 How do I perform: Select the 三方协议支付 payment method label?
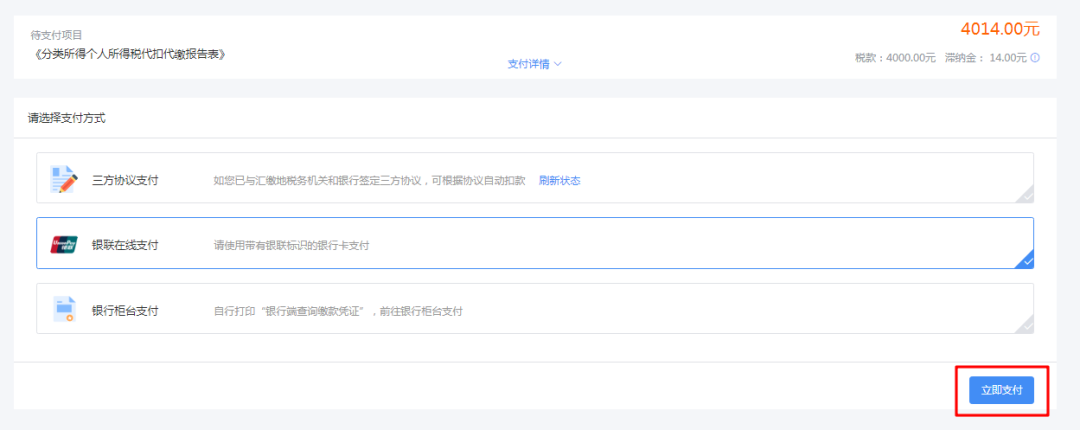point(125,181)
